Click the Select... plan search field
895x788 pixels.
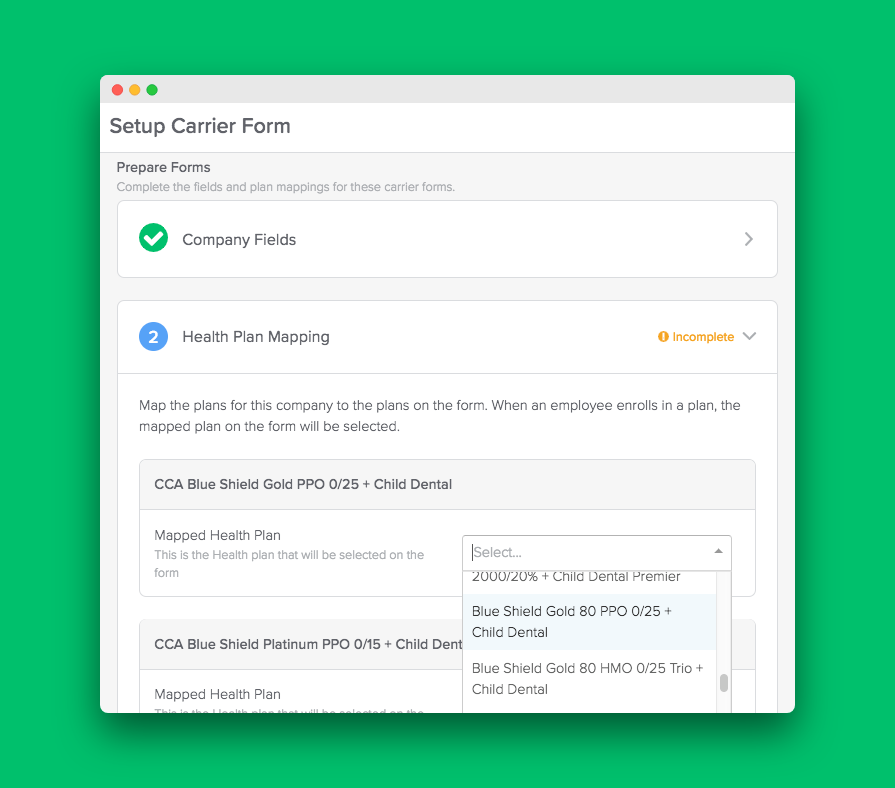pos(596,552)
